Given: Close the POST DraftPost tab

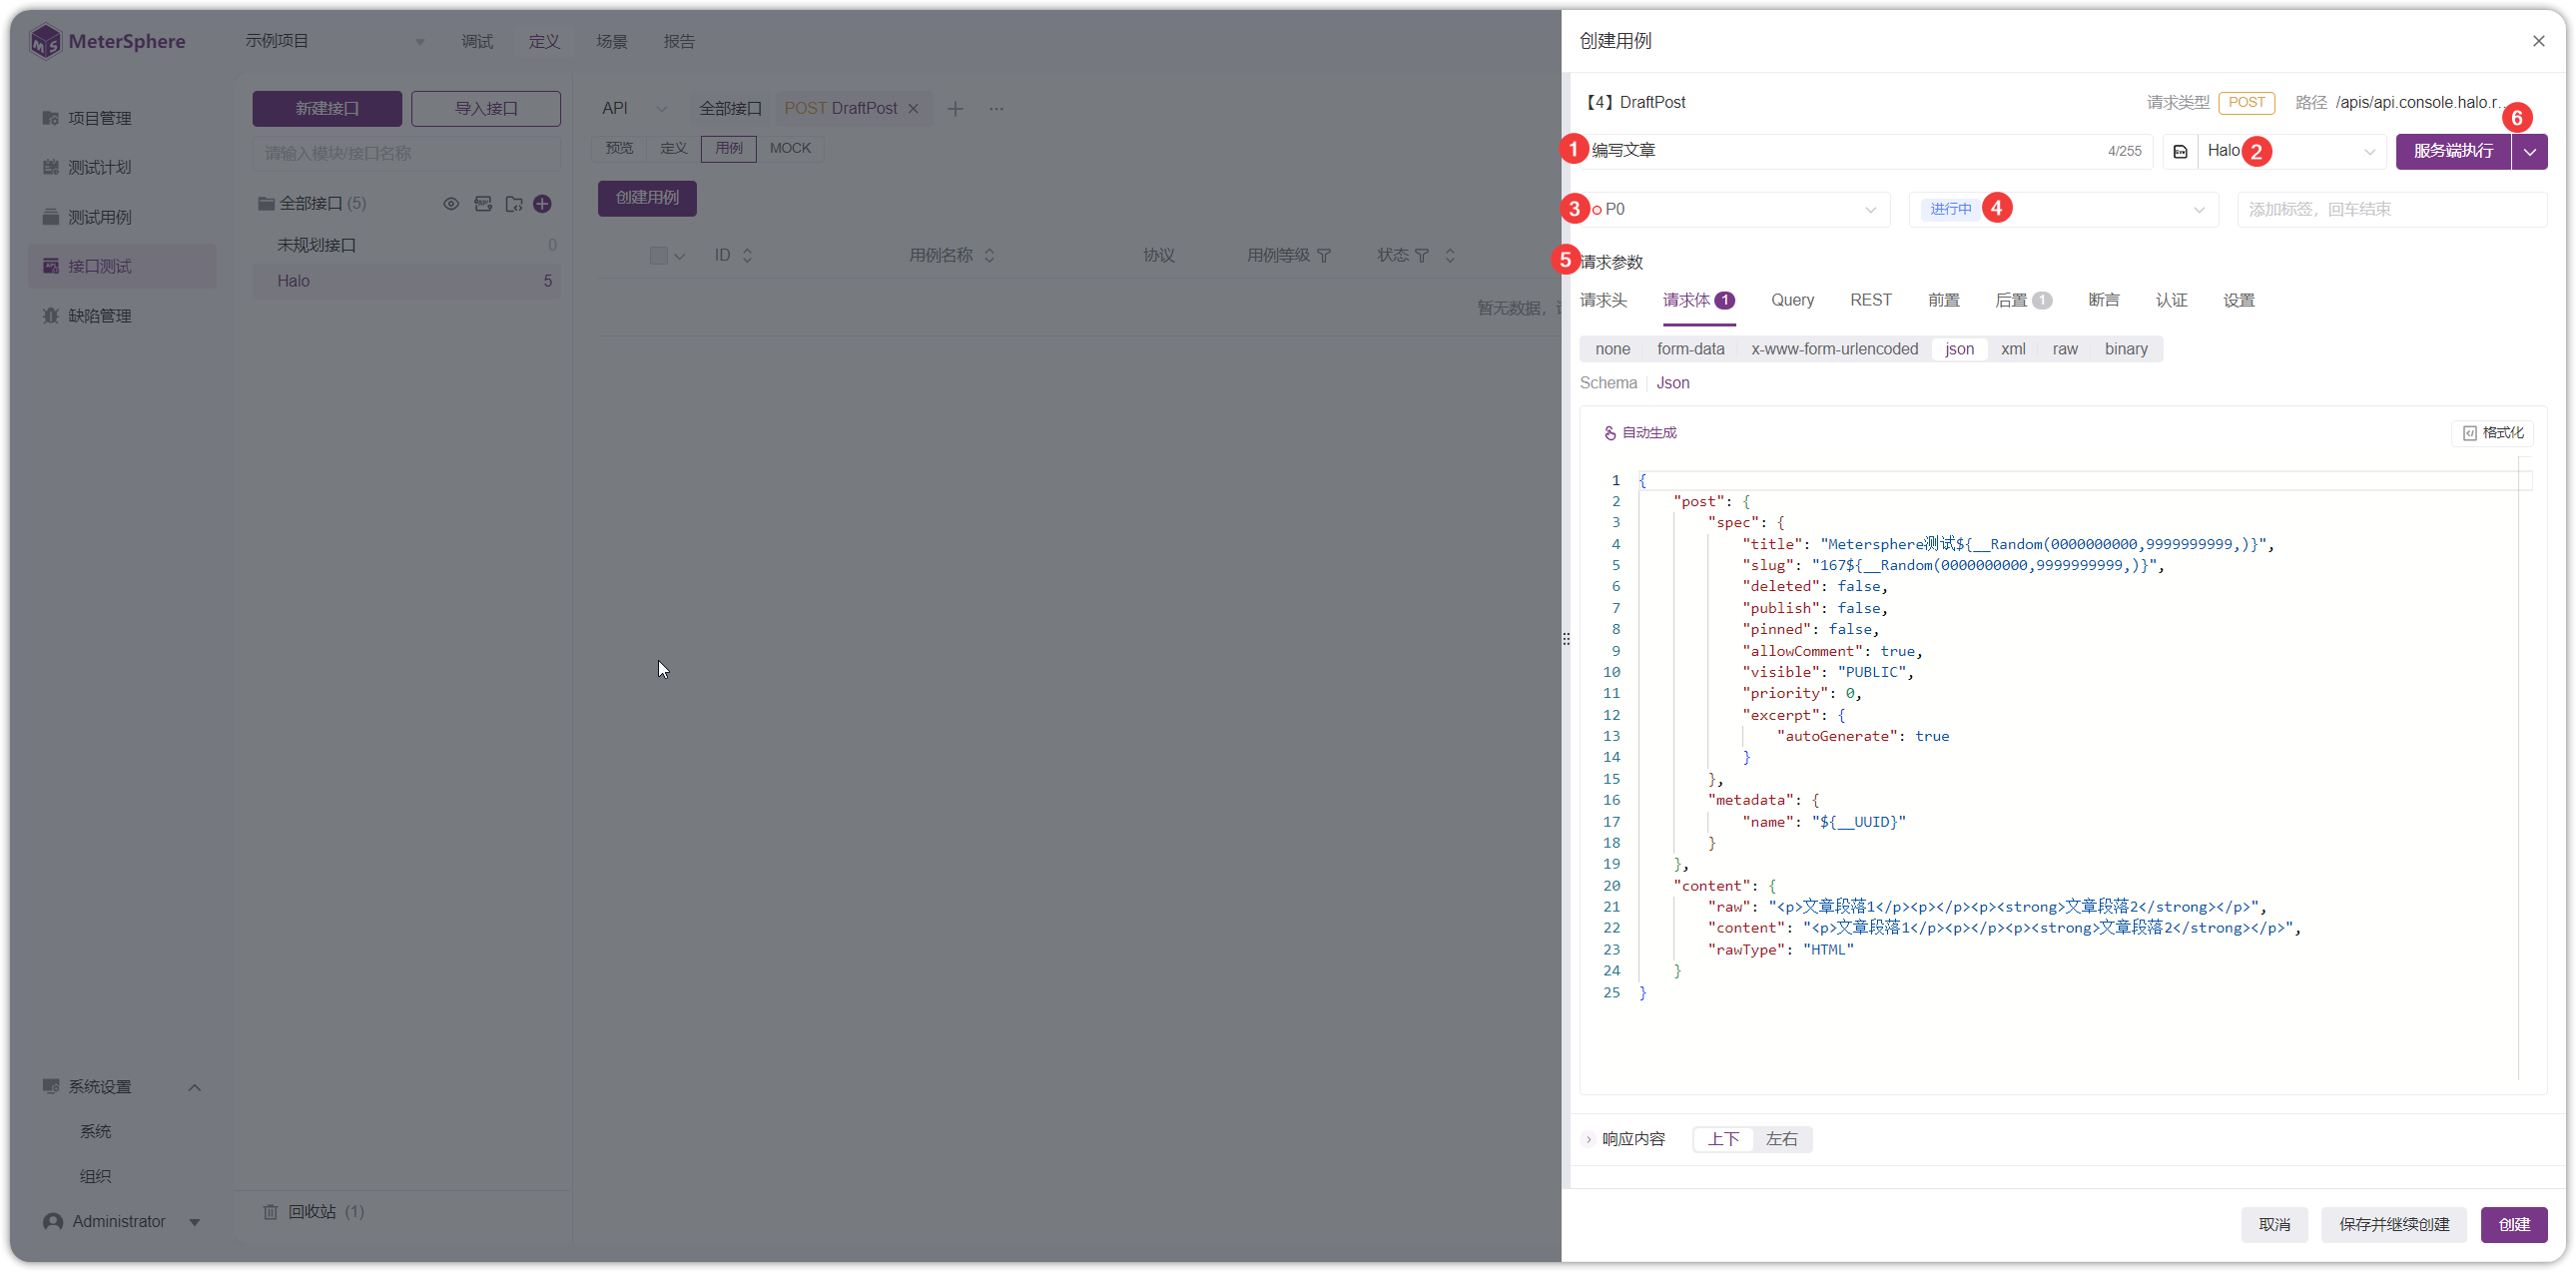Looking at the screenshot, I should (913, 108).
